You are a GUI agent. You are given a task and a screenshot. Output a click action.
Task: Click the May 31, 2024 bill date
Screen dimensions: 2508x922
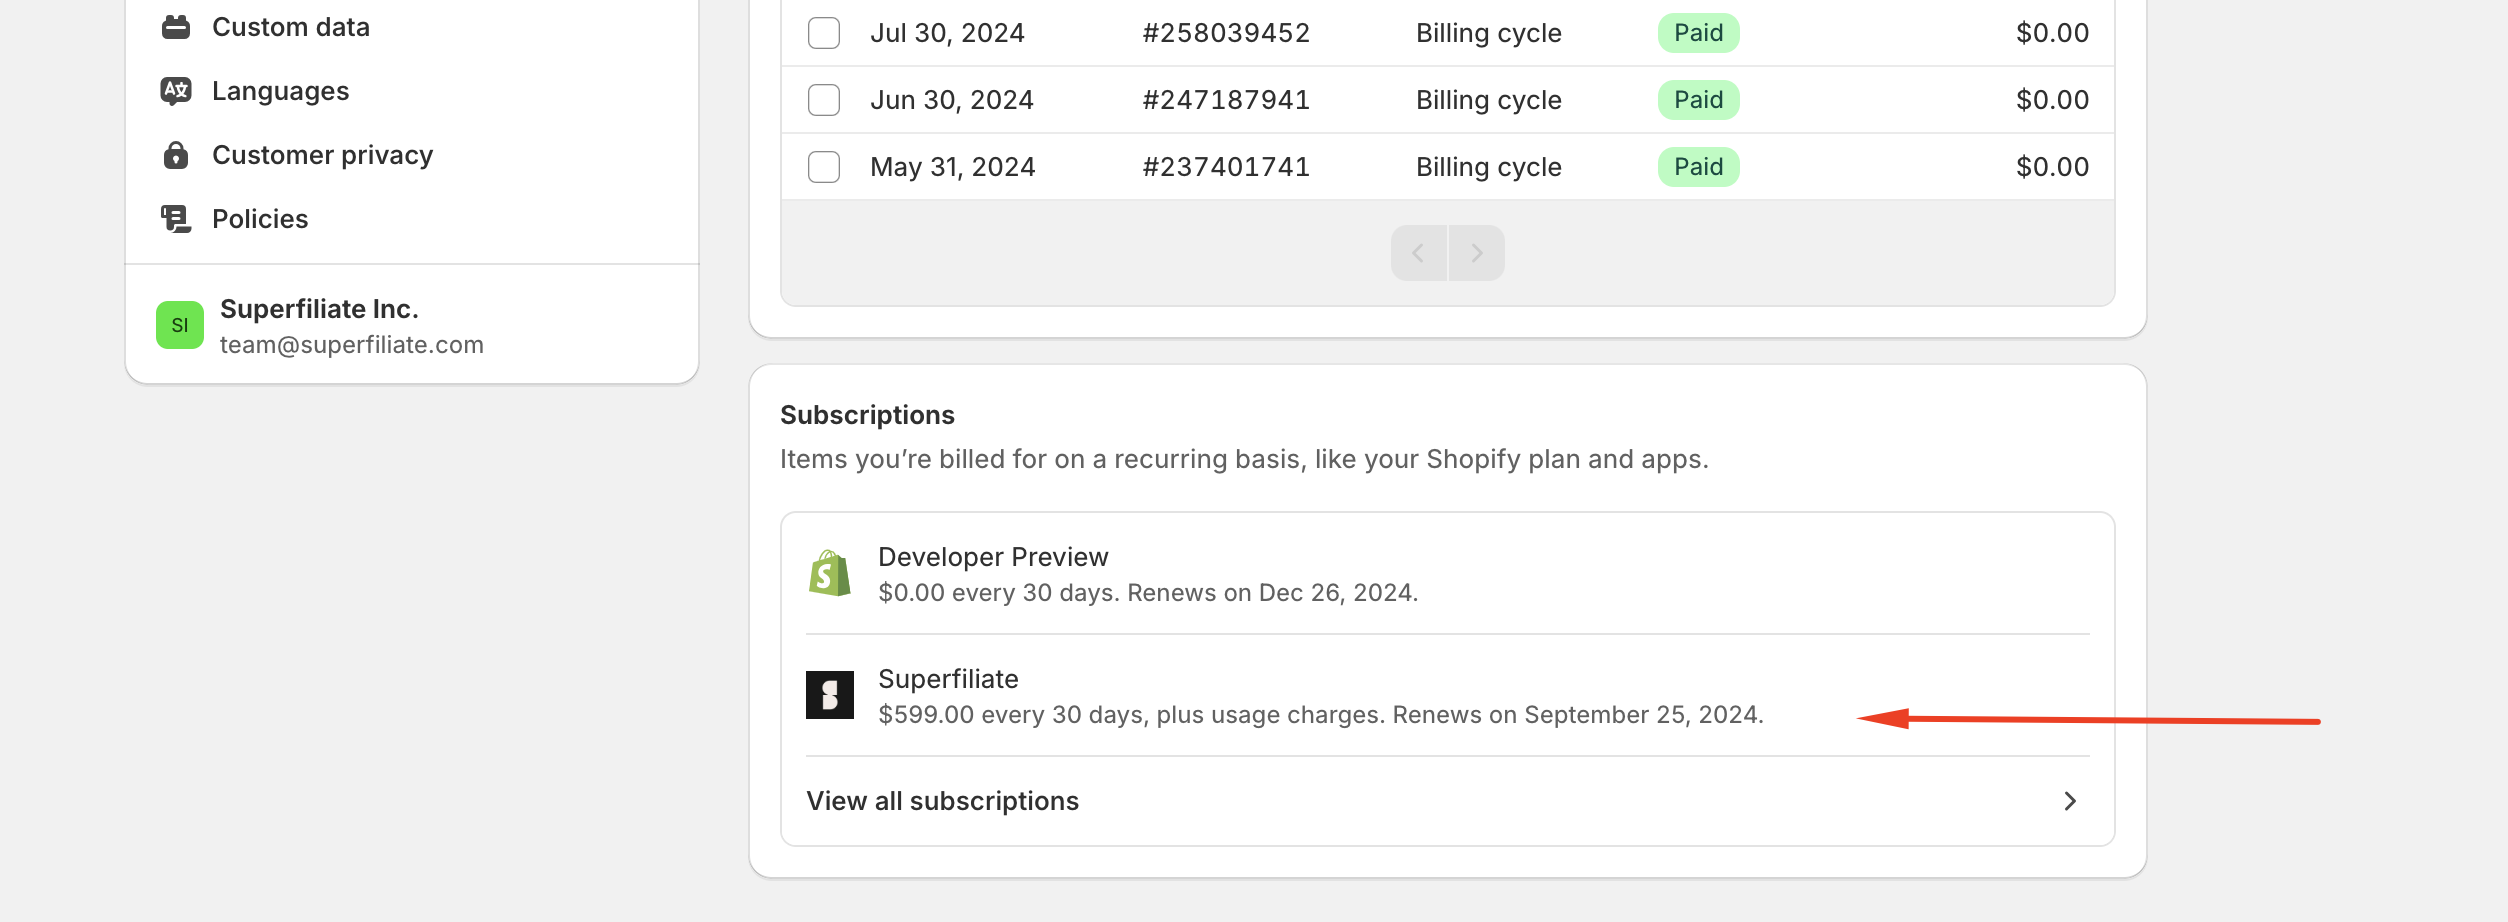[x=953, y=167]
